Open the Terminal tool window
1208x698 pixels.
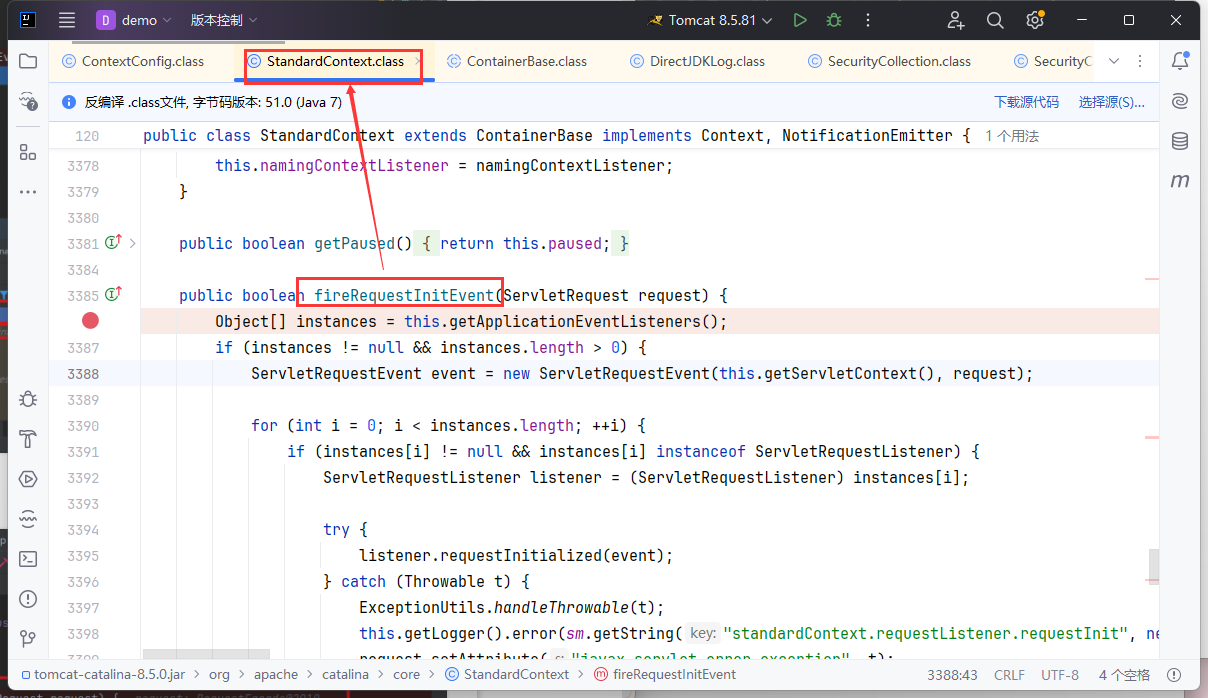coord(28,559)
